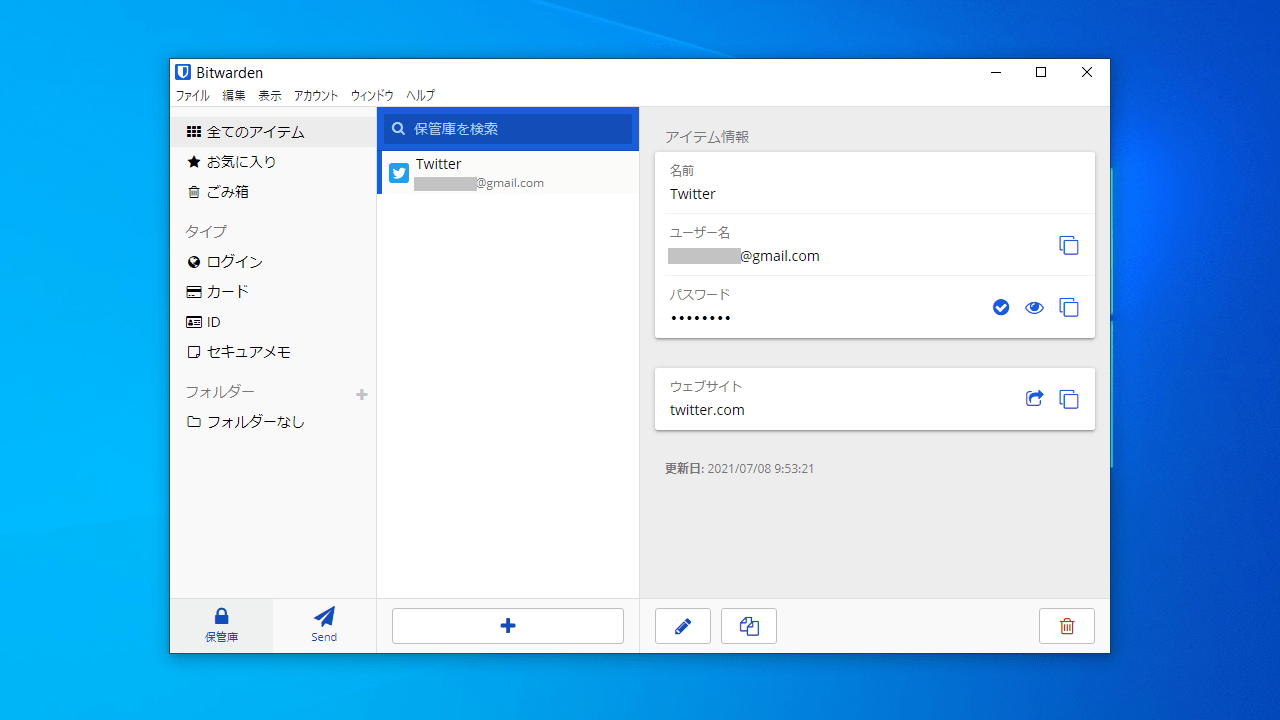
Task: Filter by セキュアメモ type
Action: coord(273,352)
